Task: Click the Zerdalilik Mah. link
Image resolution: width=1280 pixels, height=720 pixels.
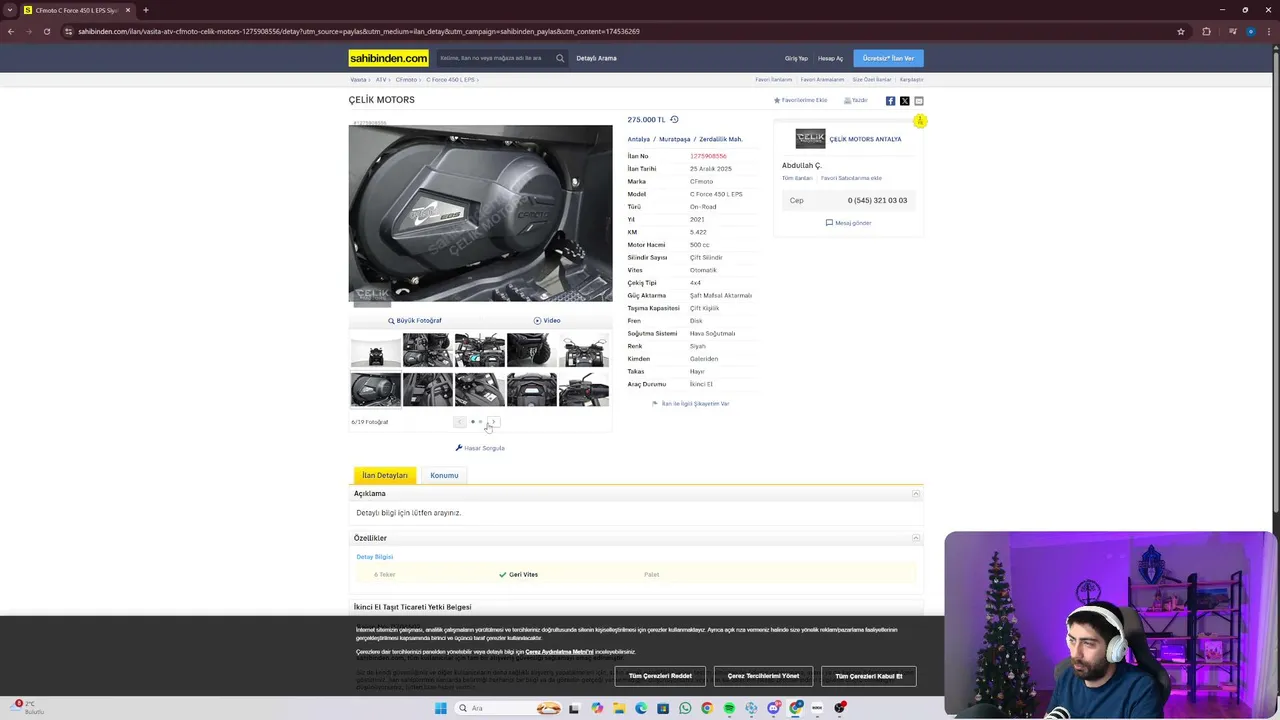Action: [x=720, y=139]
